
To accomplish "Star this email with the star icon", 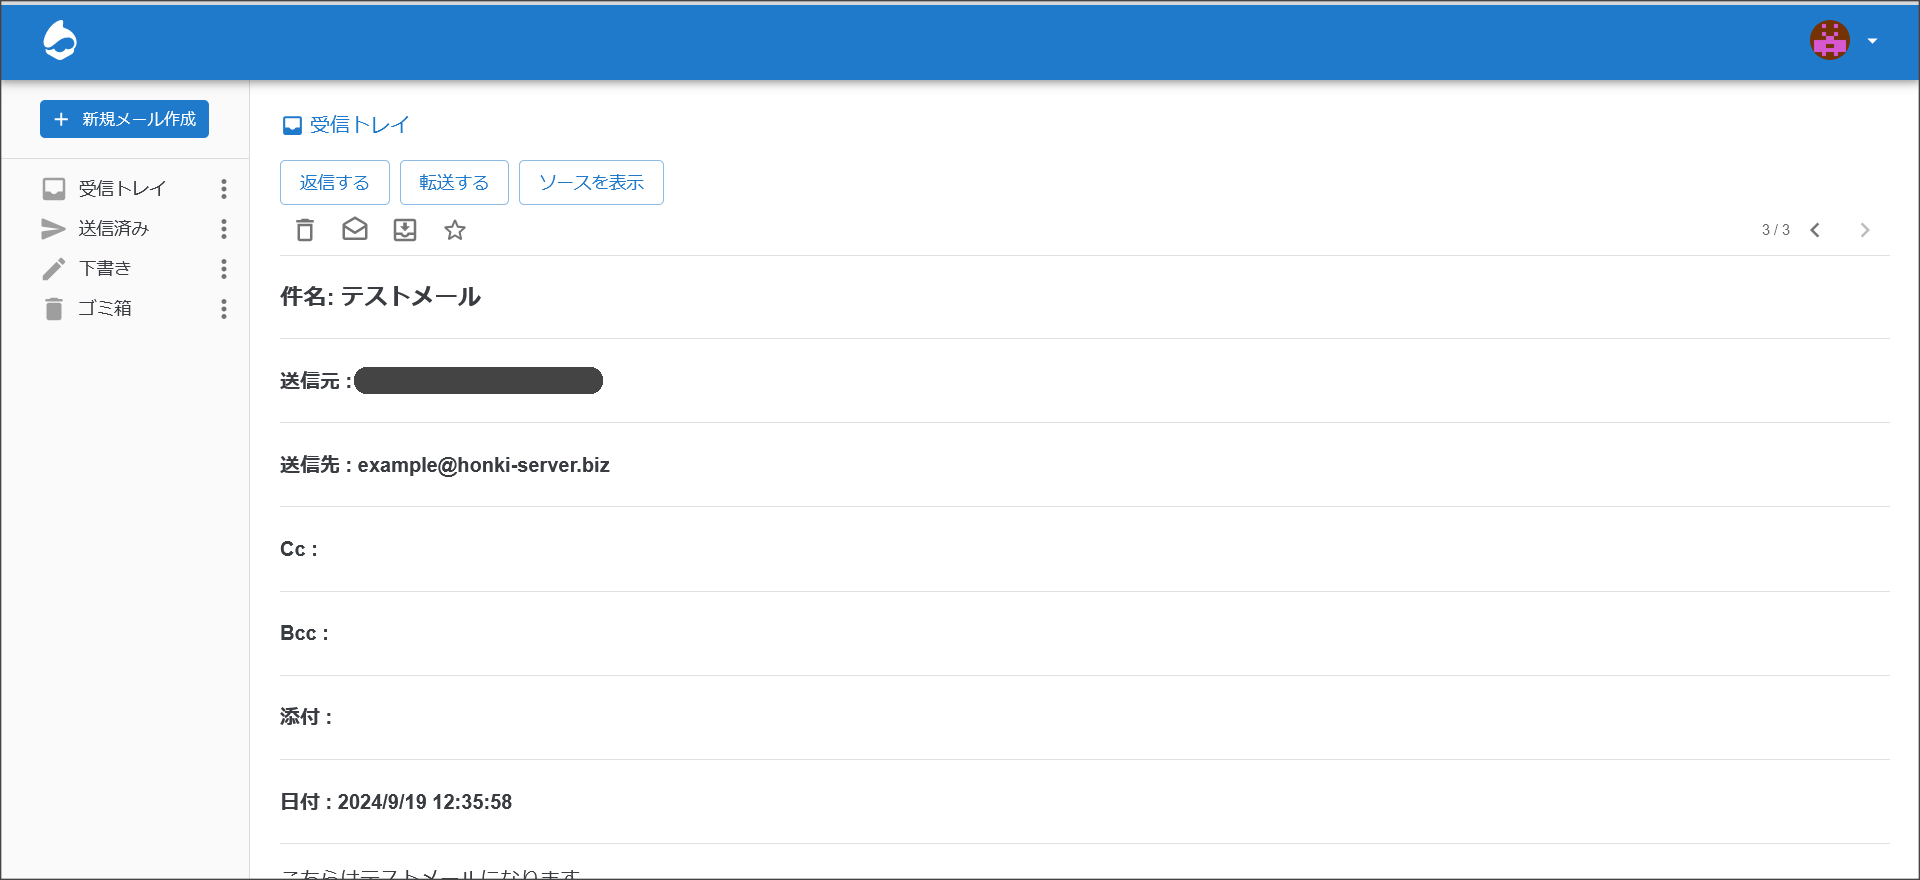I will point(455,230).
